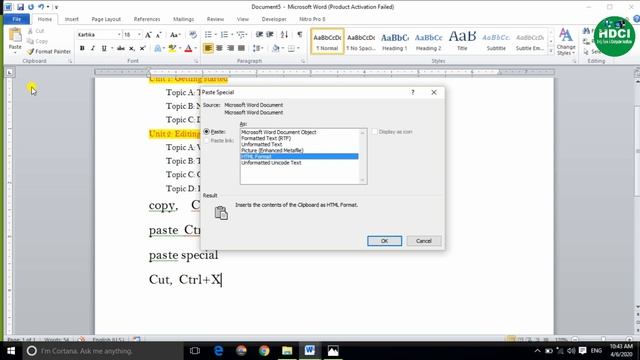640x360 pixels.
Task: Toggle Italic formatting in ribbon
Action: (93, 48)
